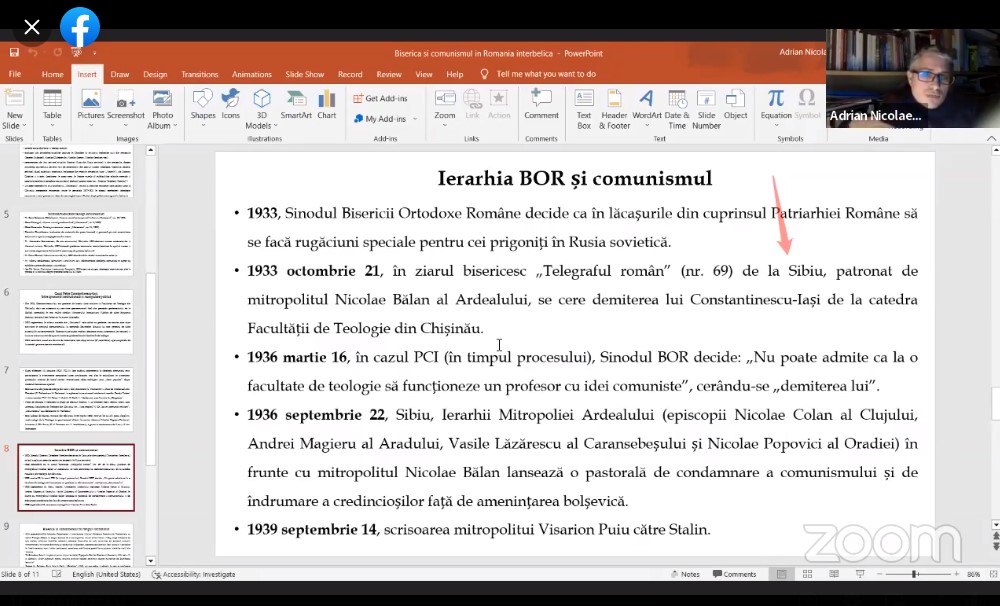
Task: Open the Design tab
Action: point(155,74)
